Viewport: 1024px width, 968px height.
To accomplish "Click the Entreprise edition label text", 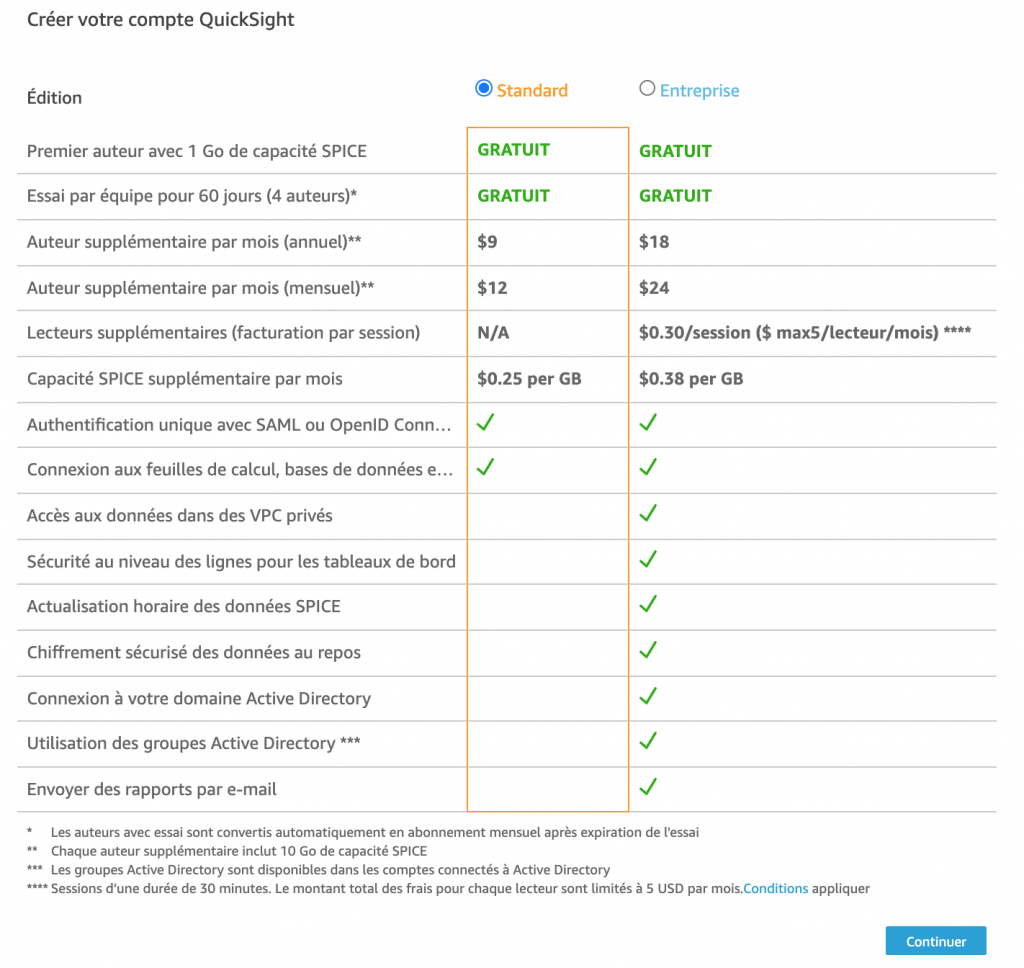I will (699, 91).
